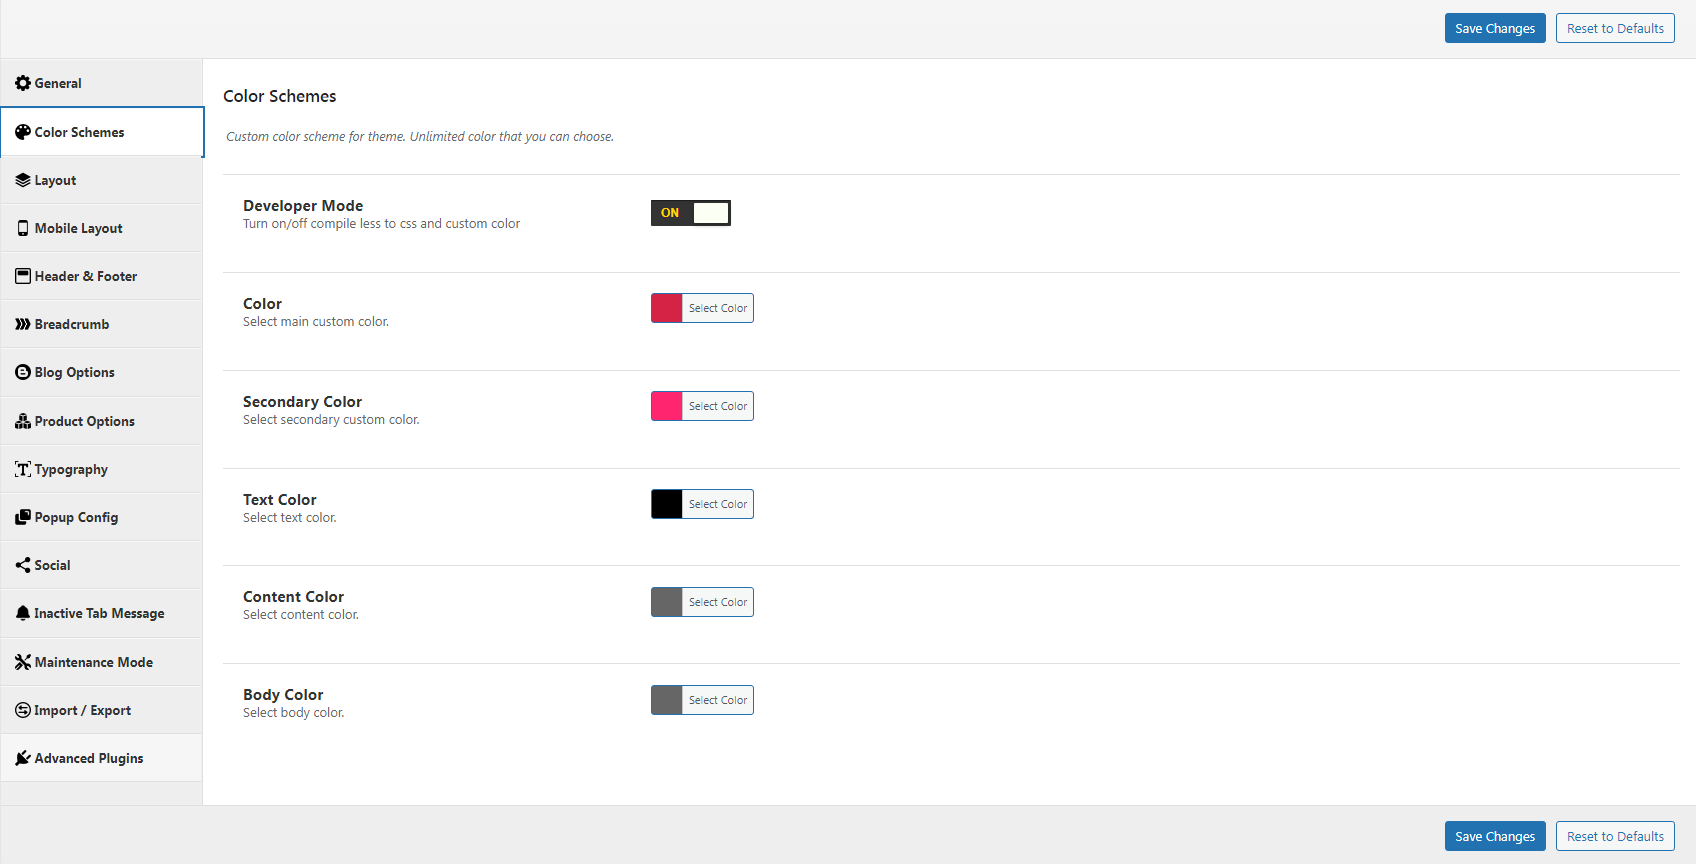The image size is (1696, 864).
Task: Click the Inactive Tab Message bell icon
Action: (23, 613)
